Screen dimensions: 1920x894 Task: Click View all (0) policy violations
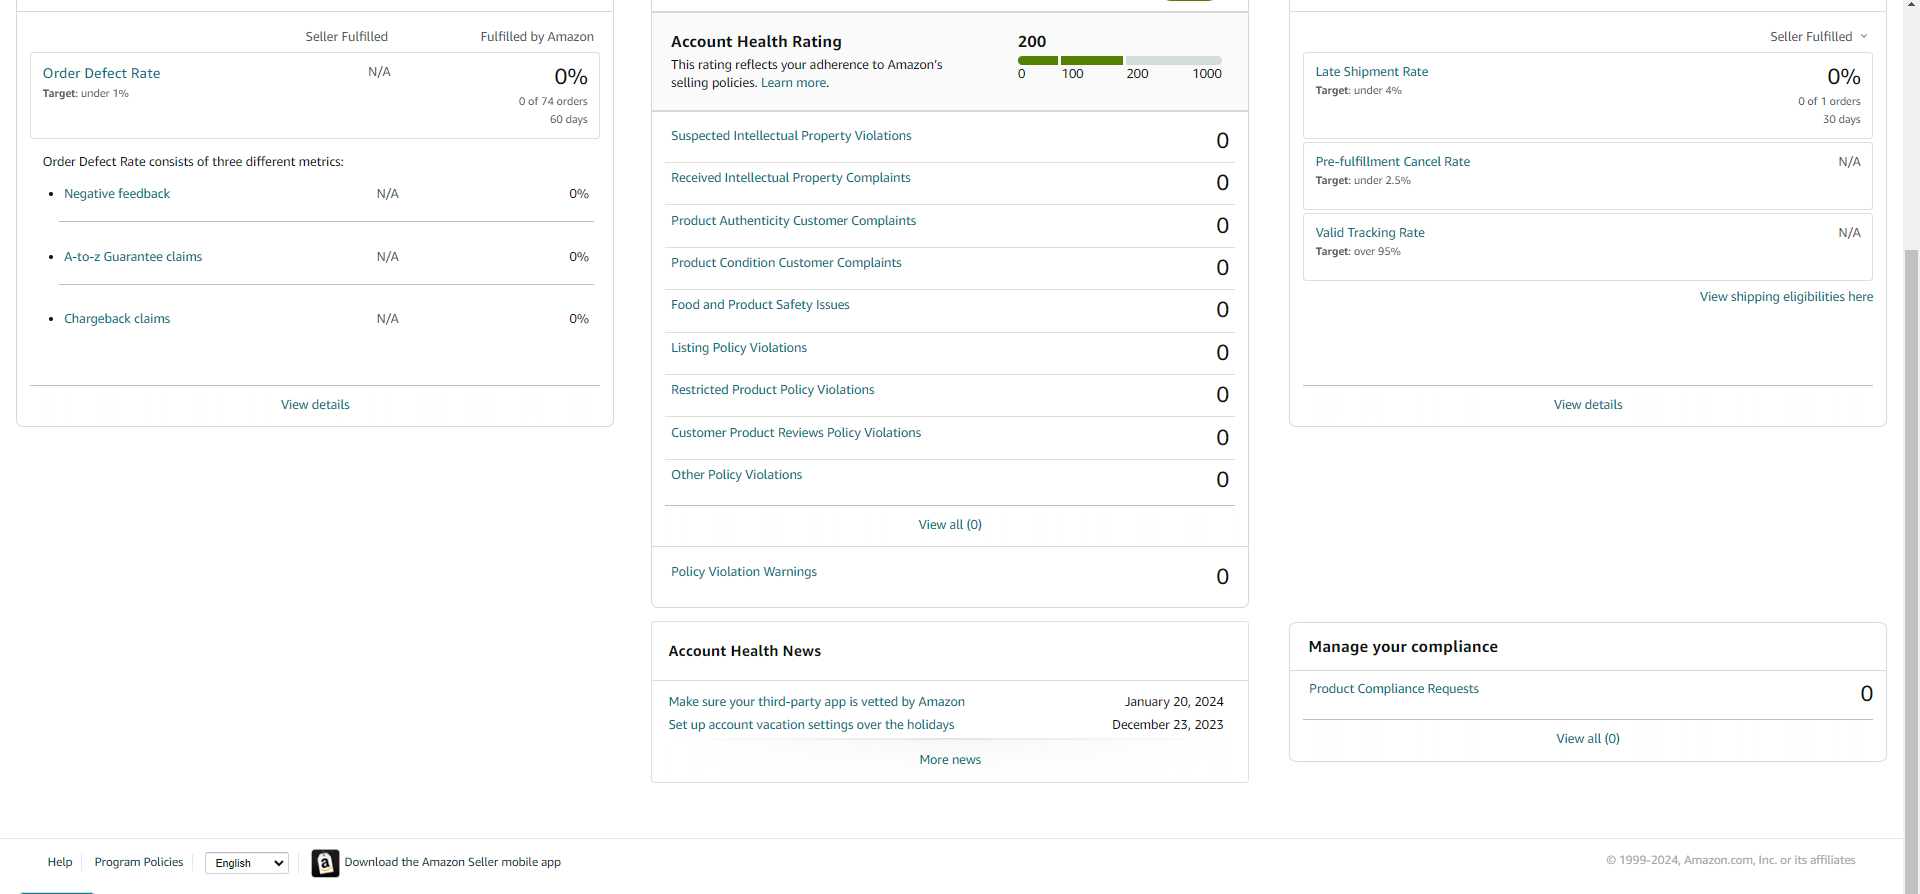point(950,525)
